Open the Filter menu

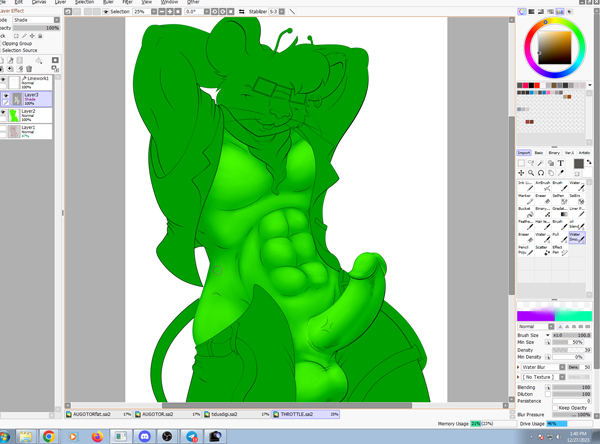point(127,3)
